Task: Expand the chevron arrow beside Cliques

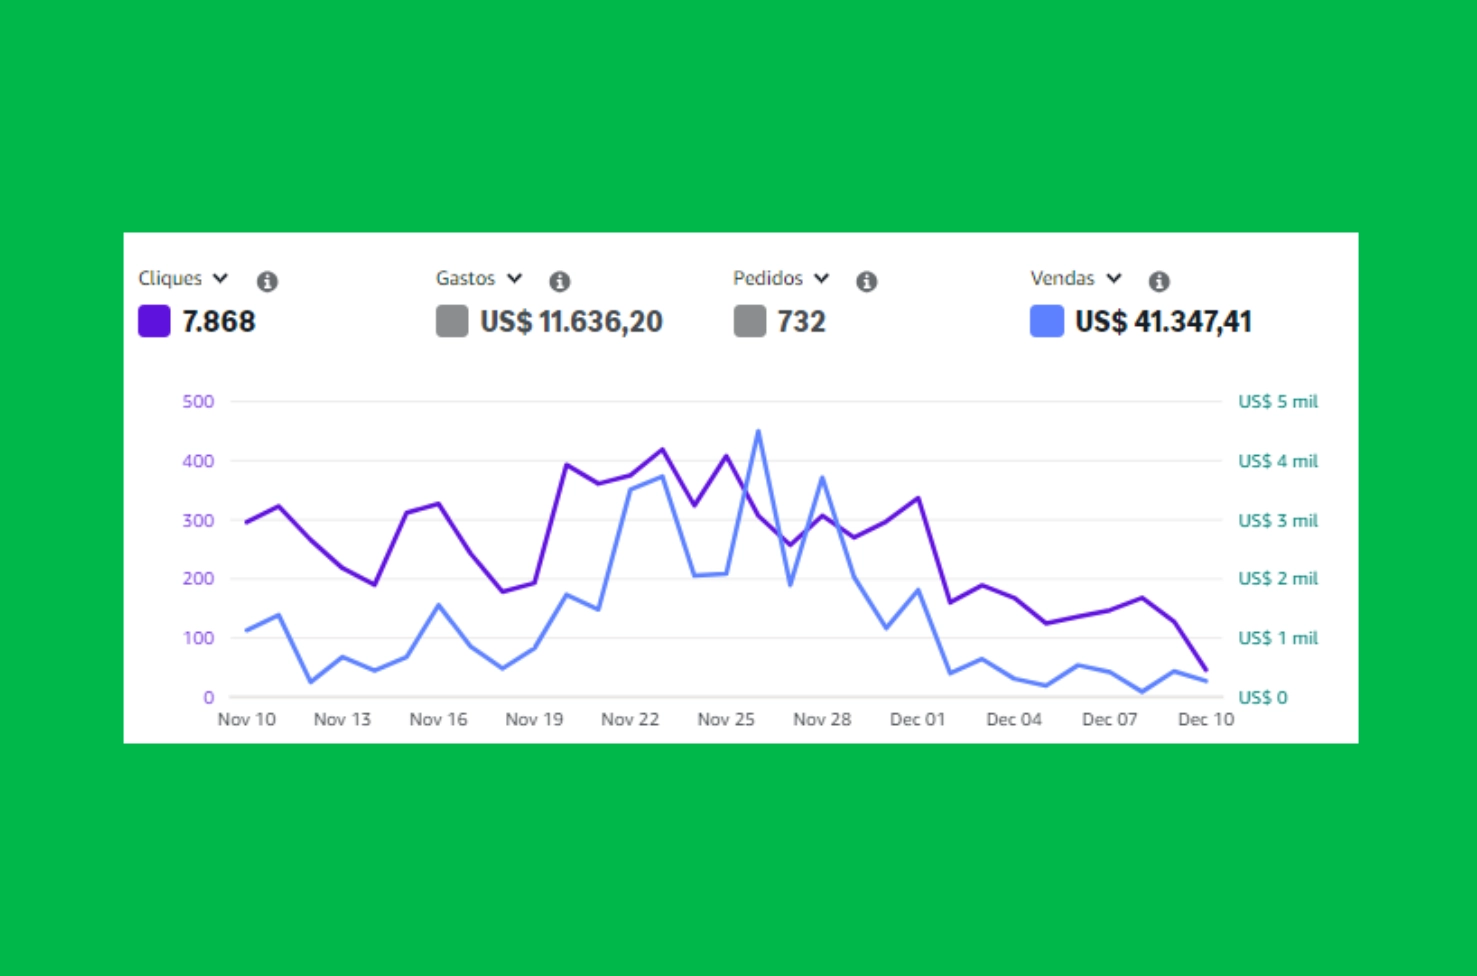Action: pos(221,278)
